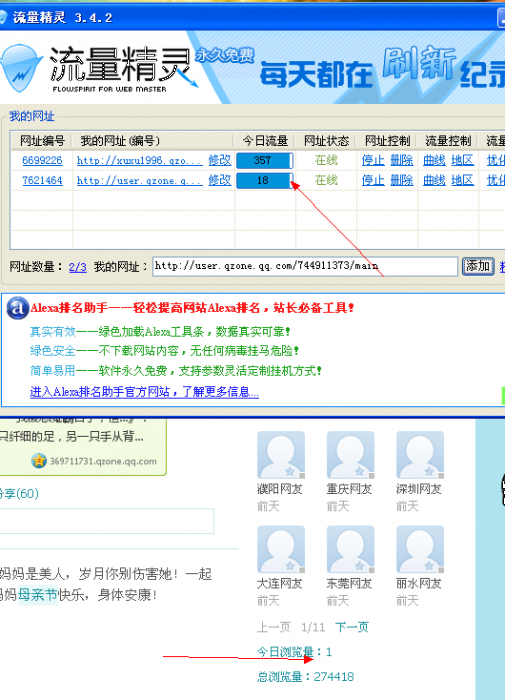Viewport: 505px width, 700px height.
Task: Click the blue Alexa 'a' icon
Action: [17, 308]
